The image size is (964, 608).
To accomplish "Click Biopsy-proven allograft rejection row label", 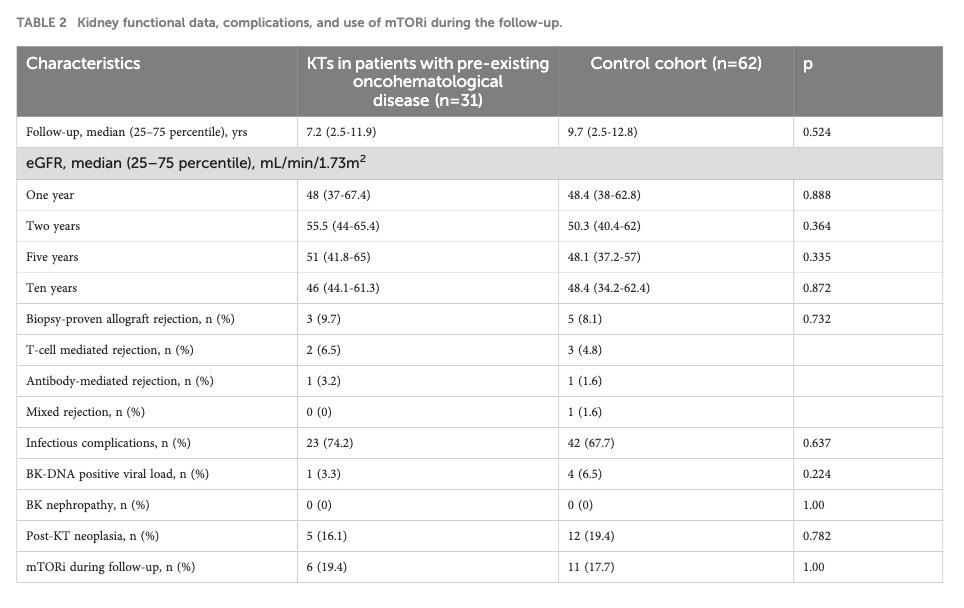I will [130, 319].
